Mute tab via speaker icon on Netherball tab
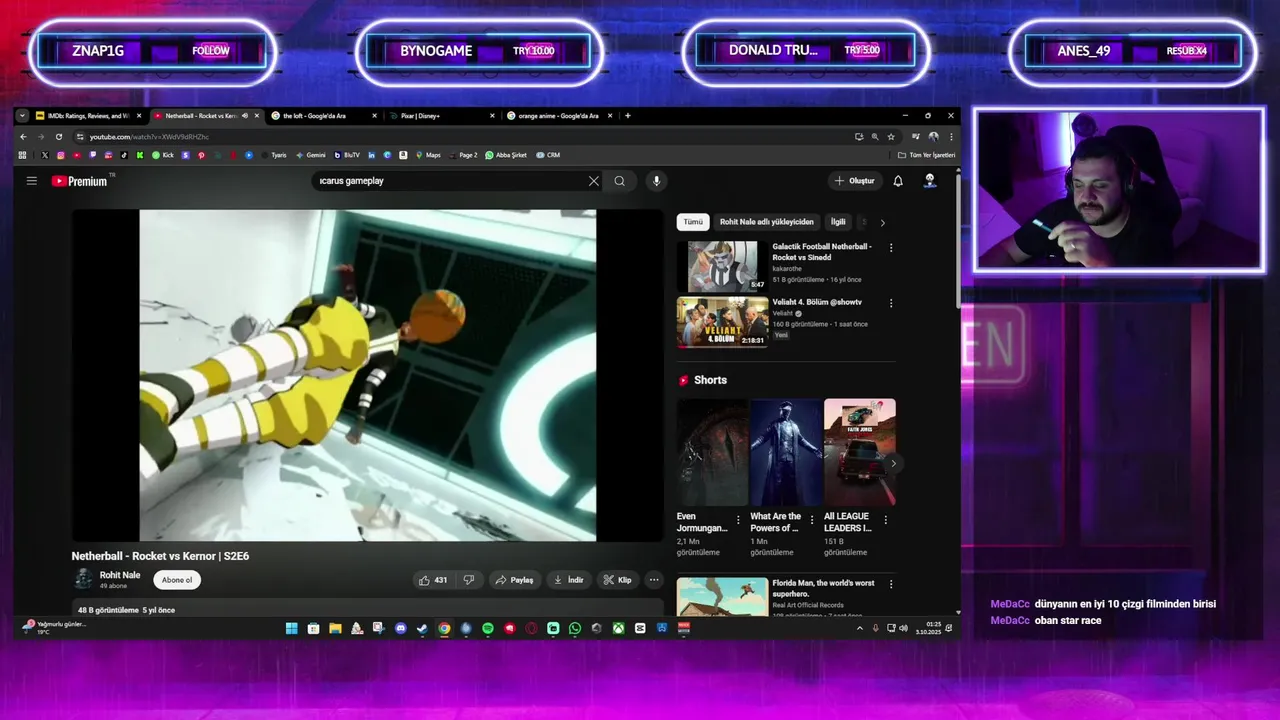 [244, 116]
